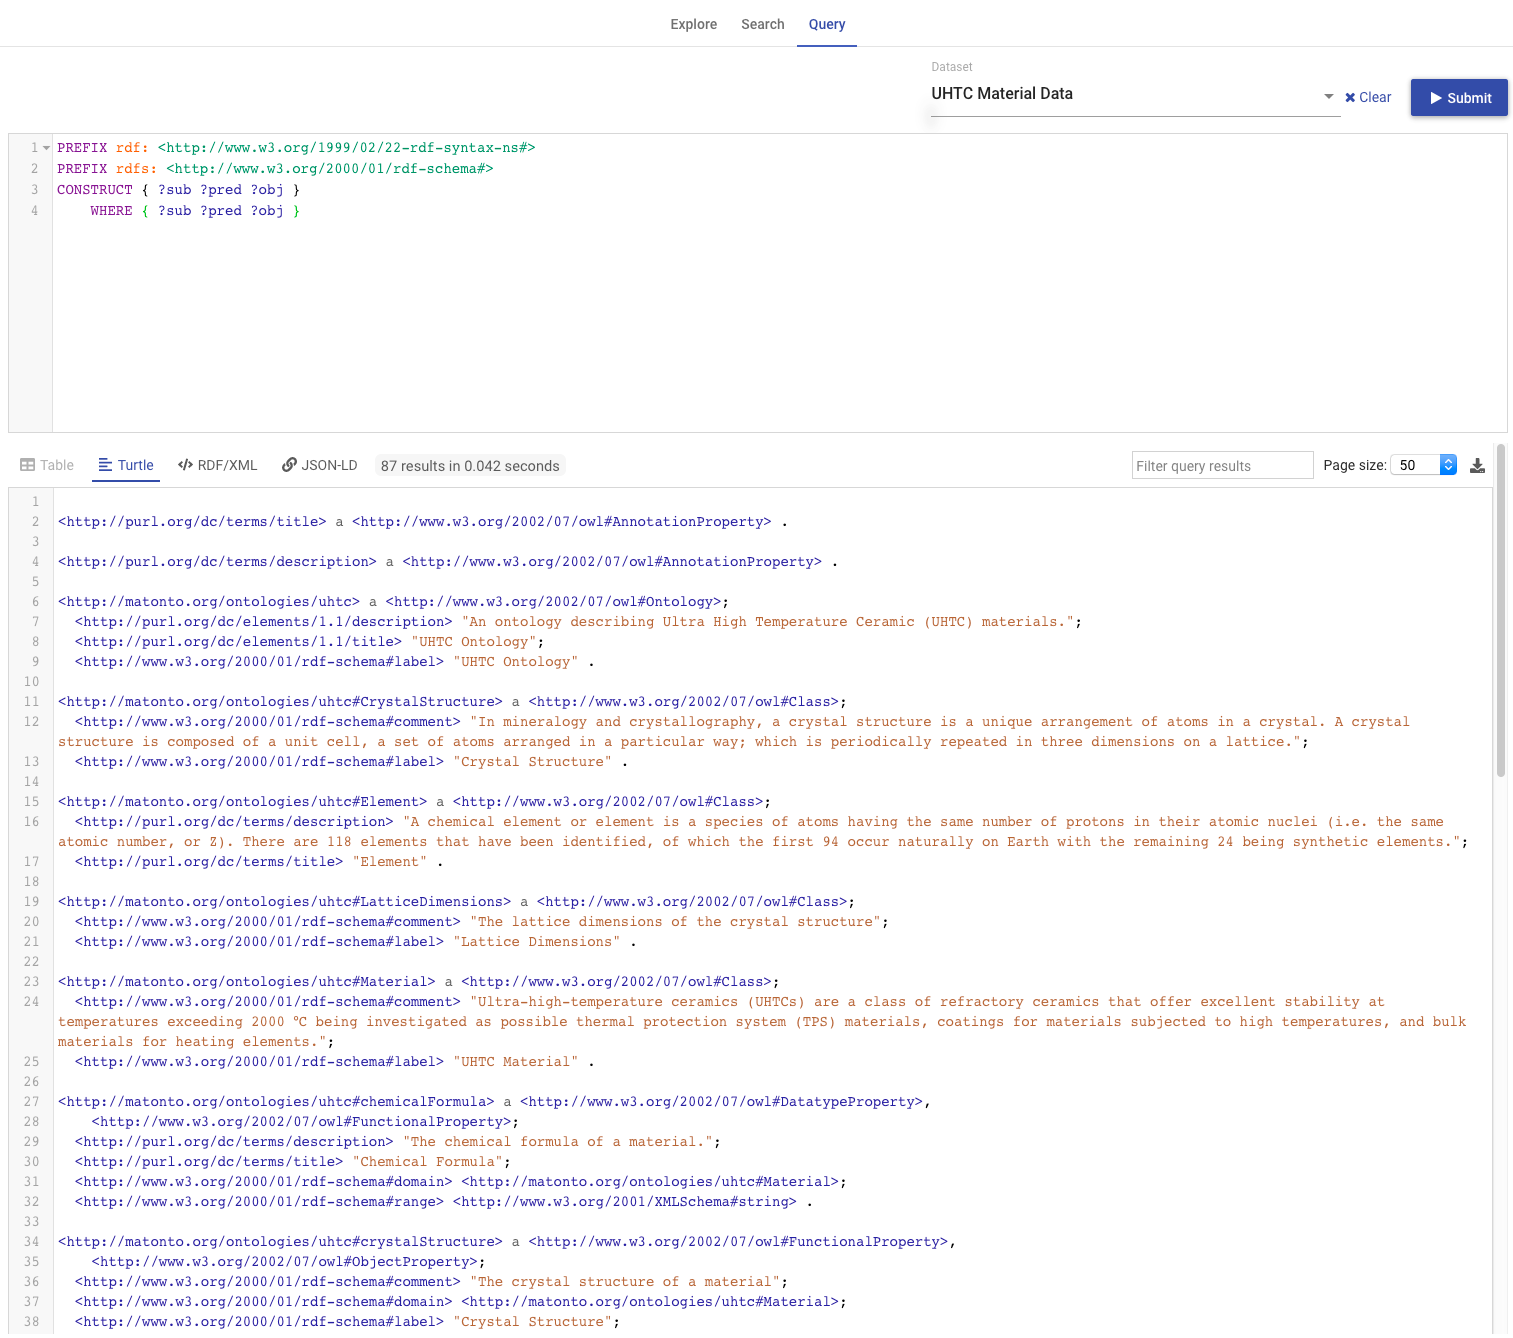The width and height of the screenshot is (1513, 1338).
Task: Click the play icon on the Submit button
Action: pyautogui.click(x=1437, y=97)
